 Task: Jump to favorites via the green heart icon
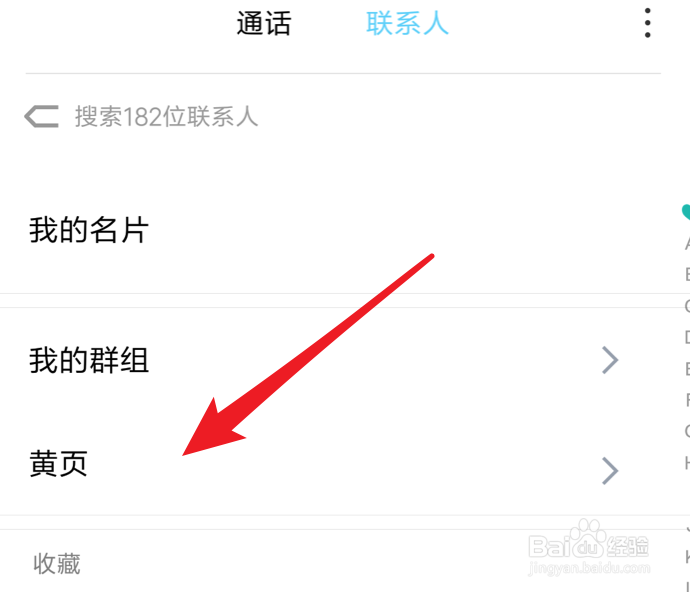click(686, 212)
